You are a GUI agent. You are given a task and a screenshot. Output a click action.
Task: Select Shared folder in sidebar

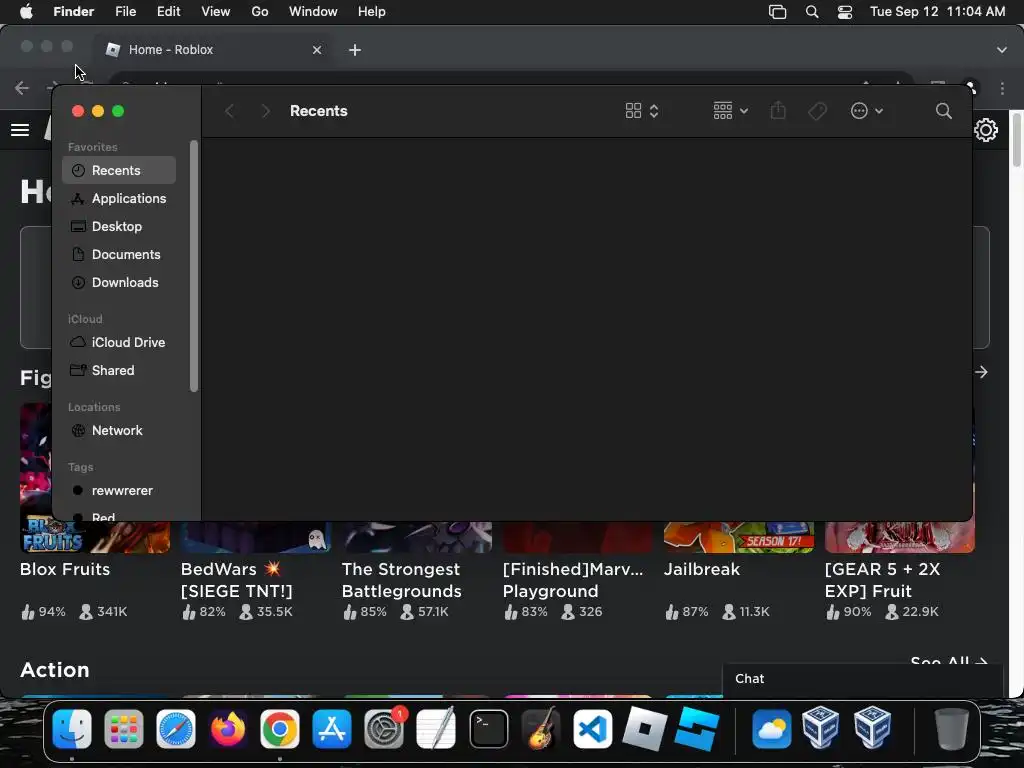119,370
